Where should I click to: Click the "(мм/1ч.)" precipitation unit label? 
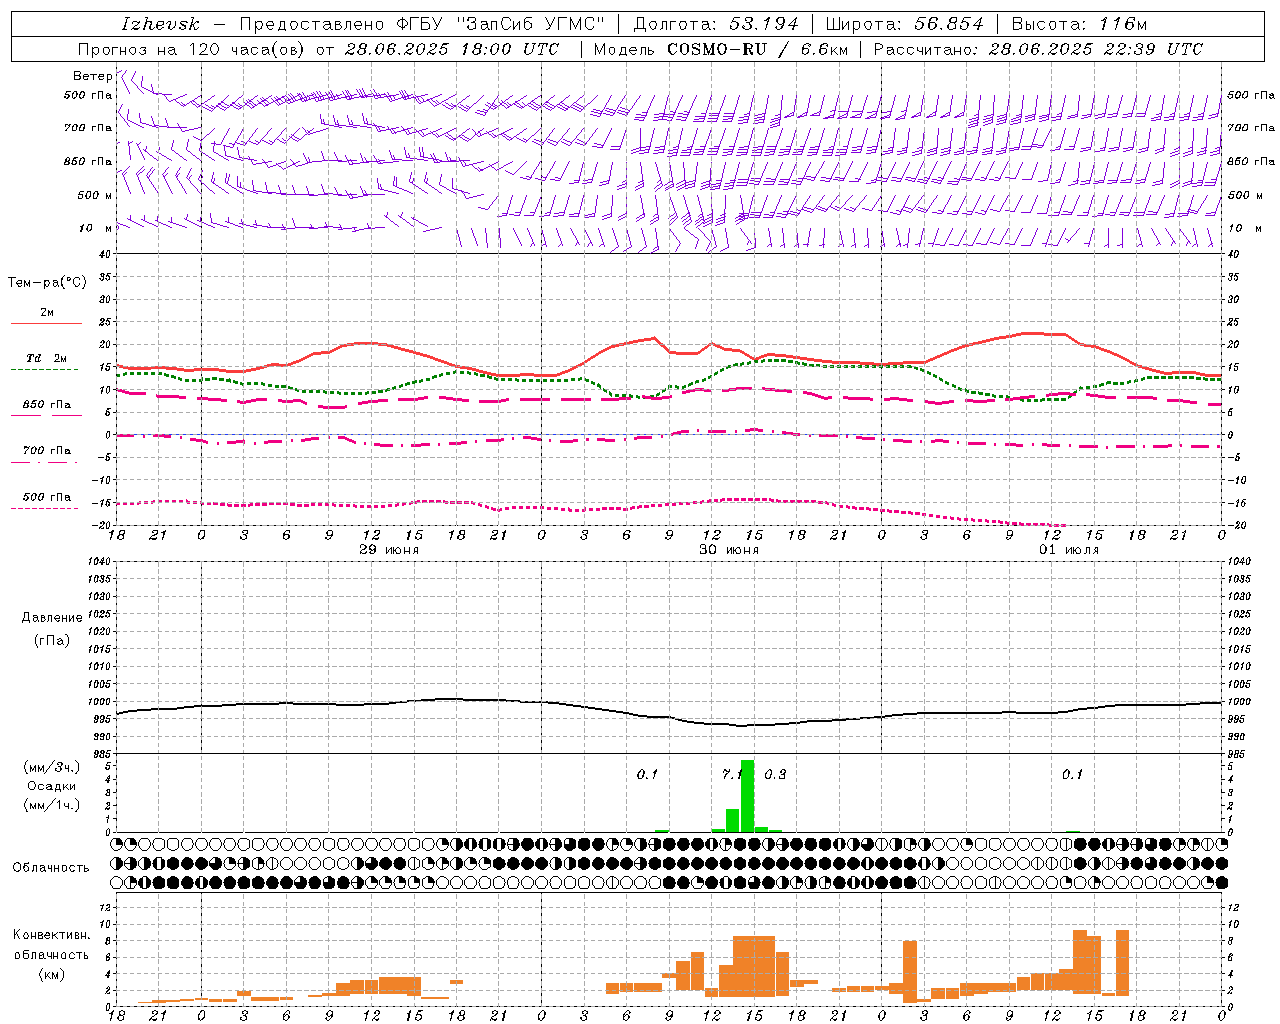click(52, 805)
